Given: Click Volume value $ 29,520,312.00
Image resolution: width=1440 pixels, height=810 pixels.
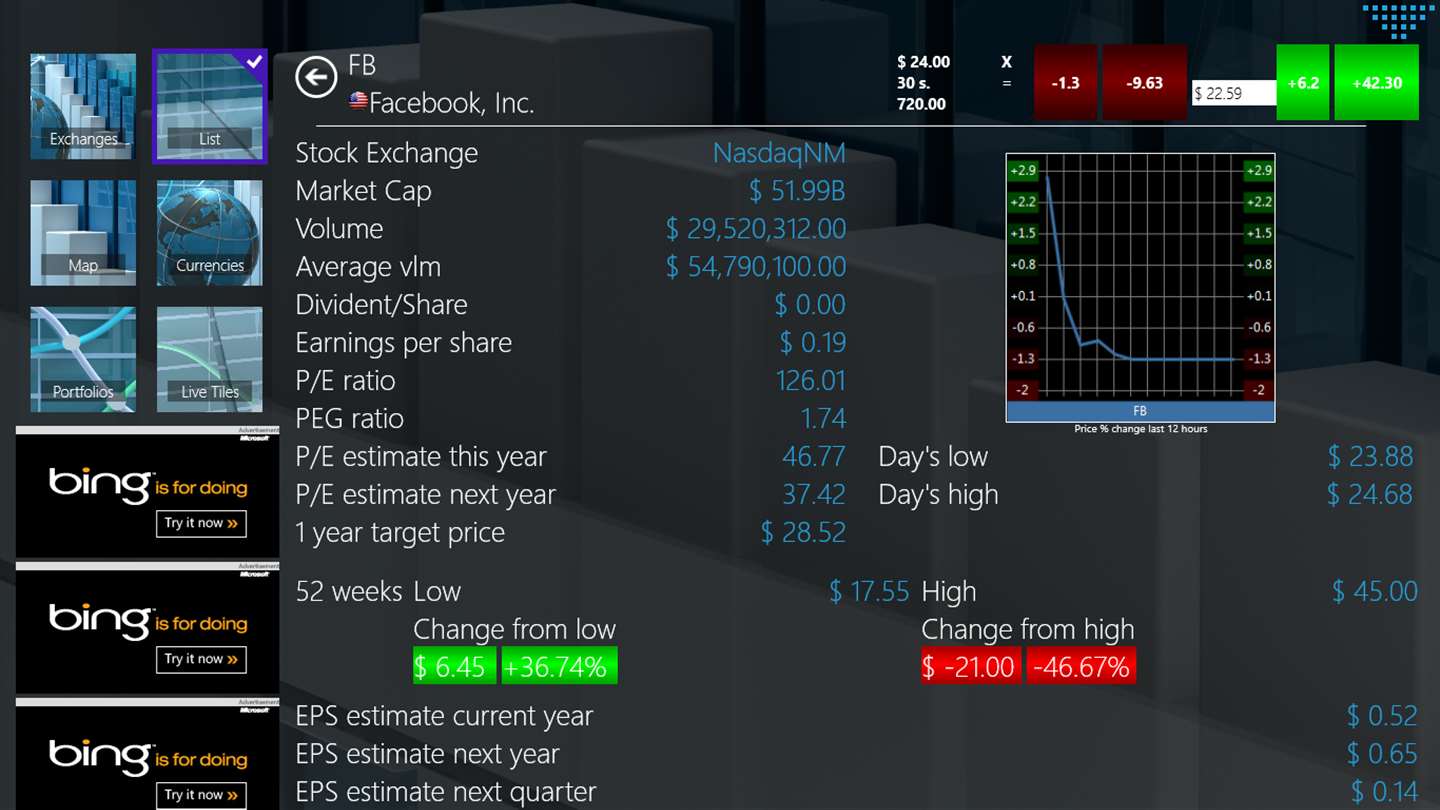Looking at the screenshot, I should pyautogui.click(x=756, y=229).
